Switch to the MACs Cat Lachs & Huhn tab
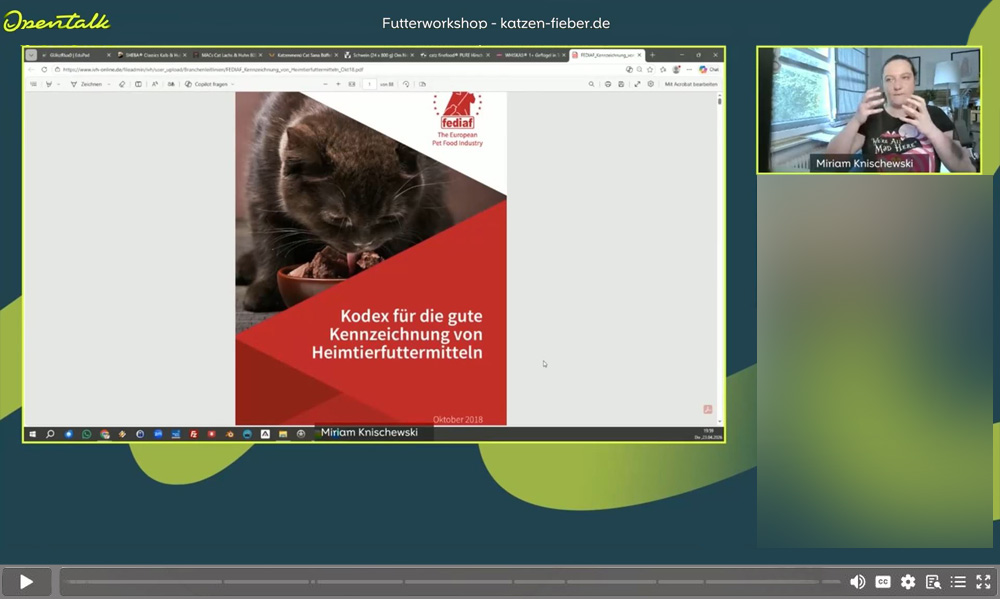The width and height of the screenshot is (1000, 599). point(228,55)
